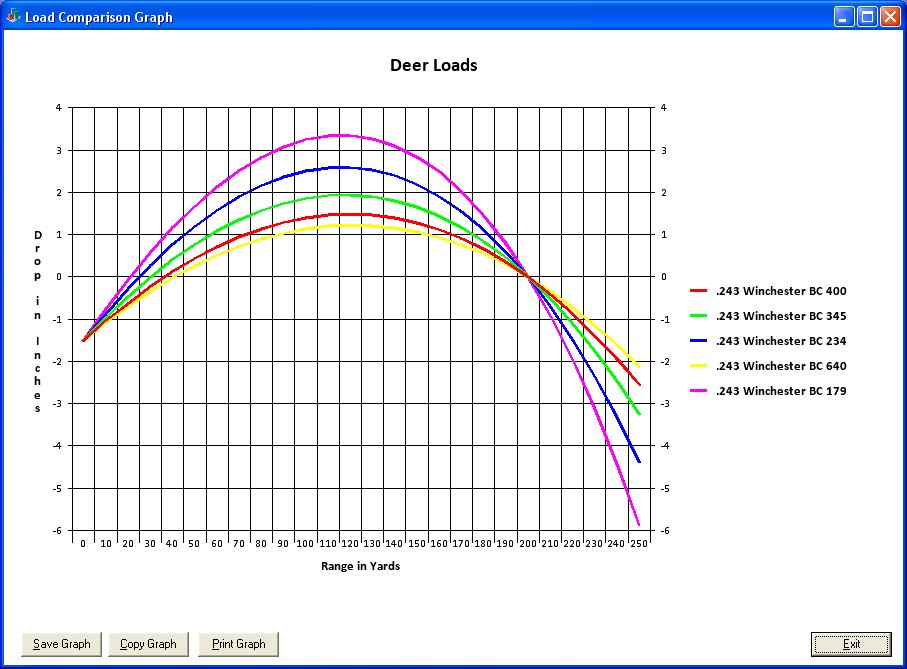
Task: Click the 200 tick label on the range axis
Action: (x=527, y=543)
